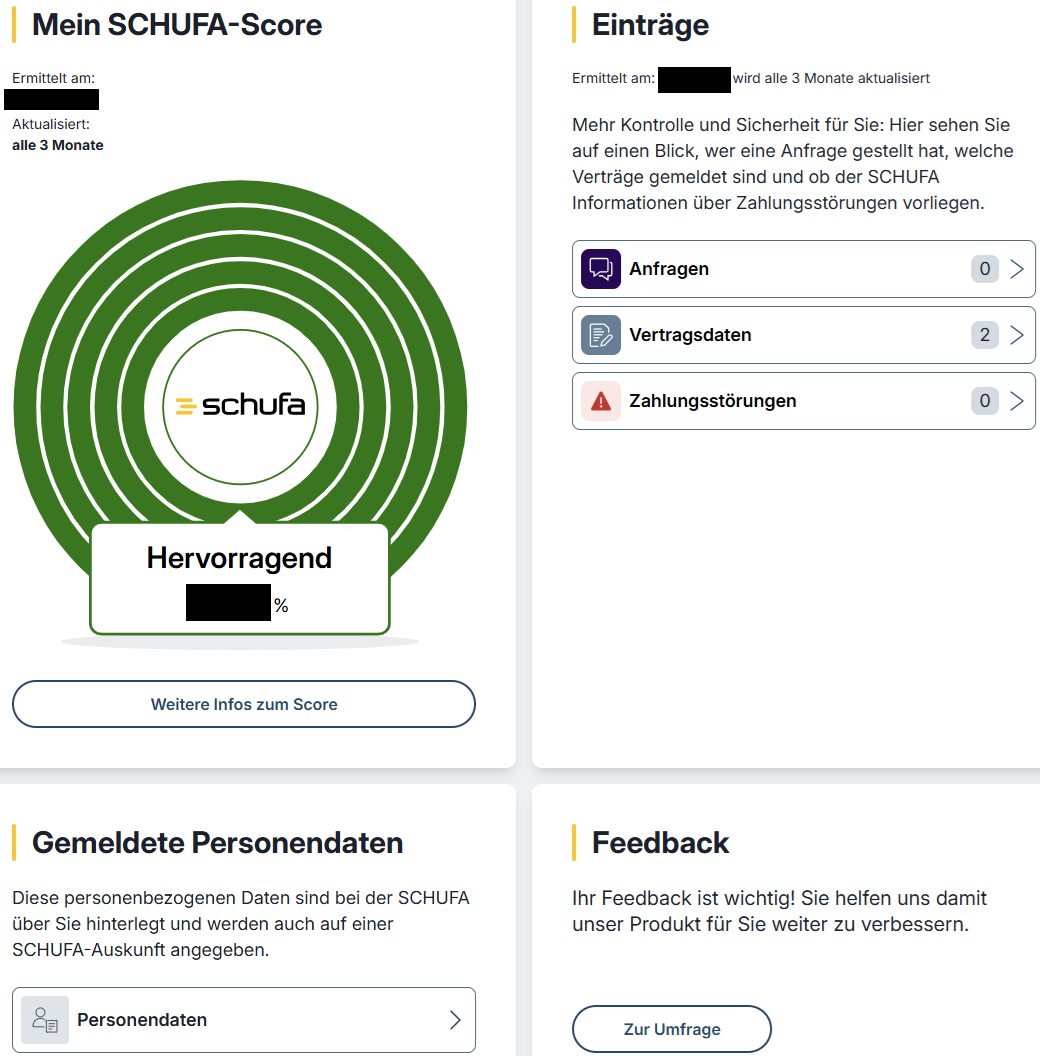Viewport: 1047px width, 1056px height.
Task: Click the Personendaten person icon
Action: click(x=45, y=1020)
